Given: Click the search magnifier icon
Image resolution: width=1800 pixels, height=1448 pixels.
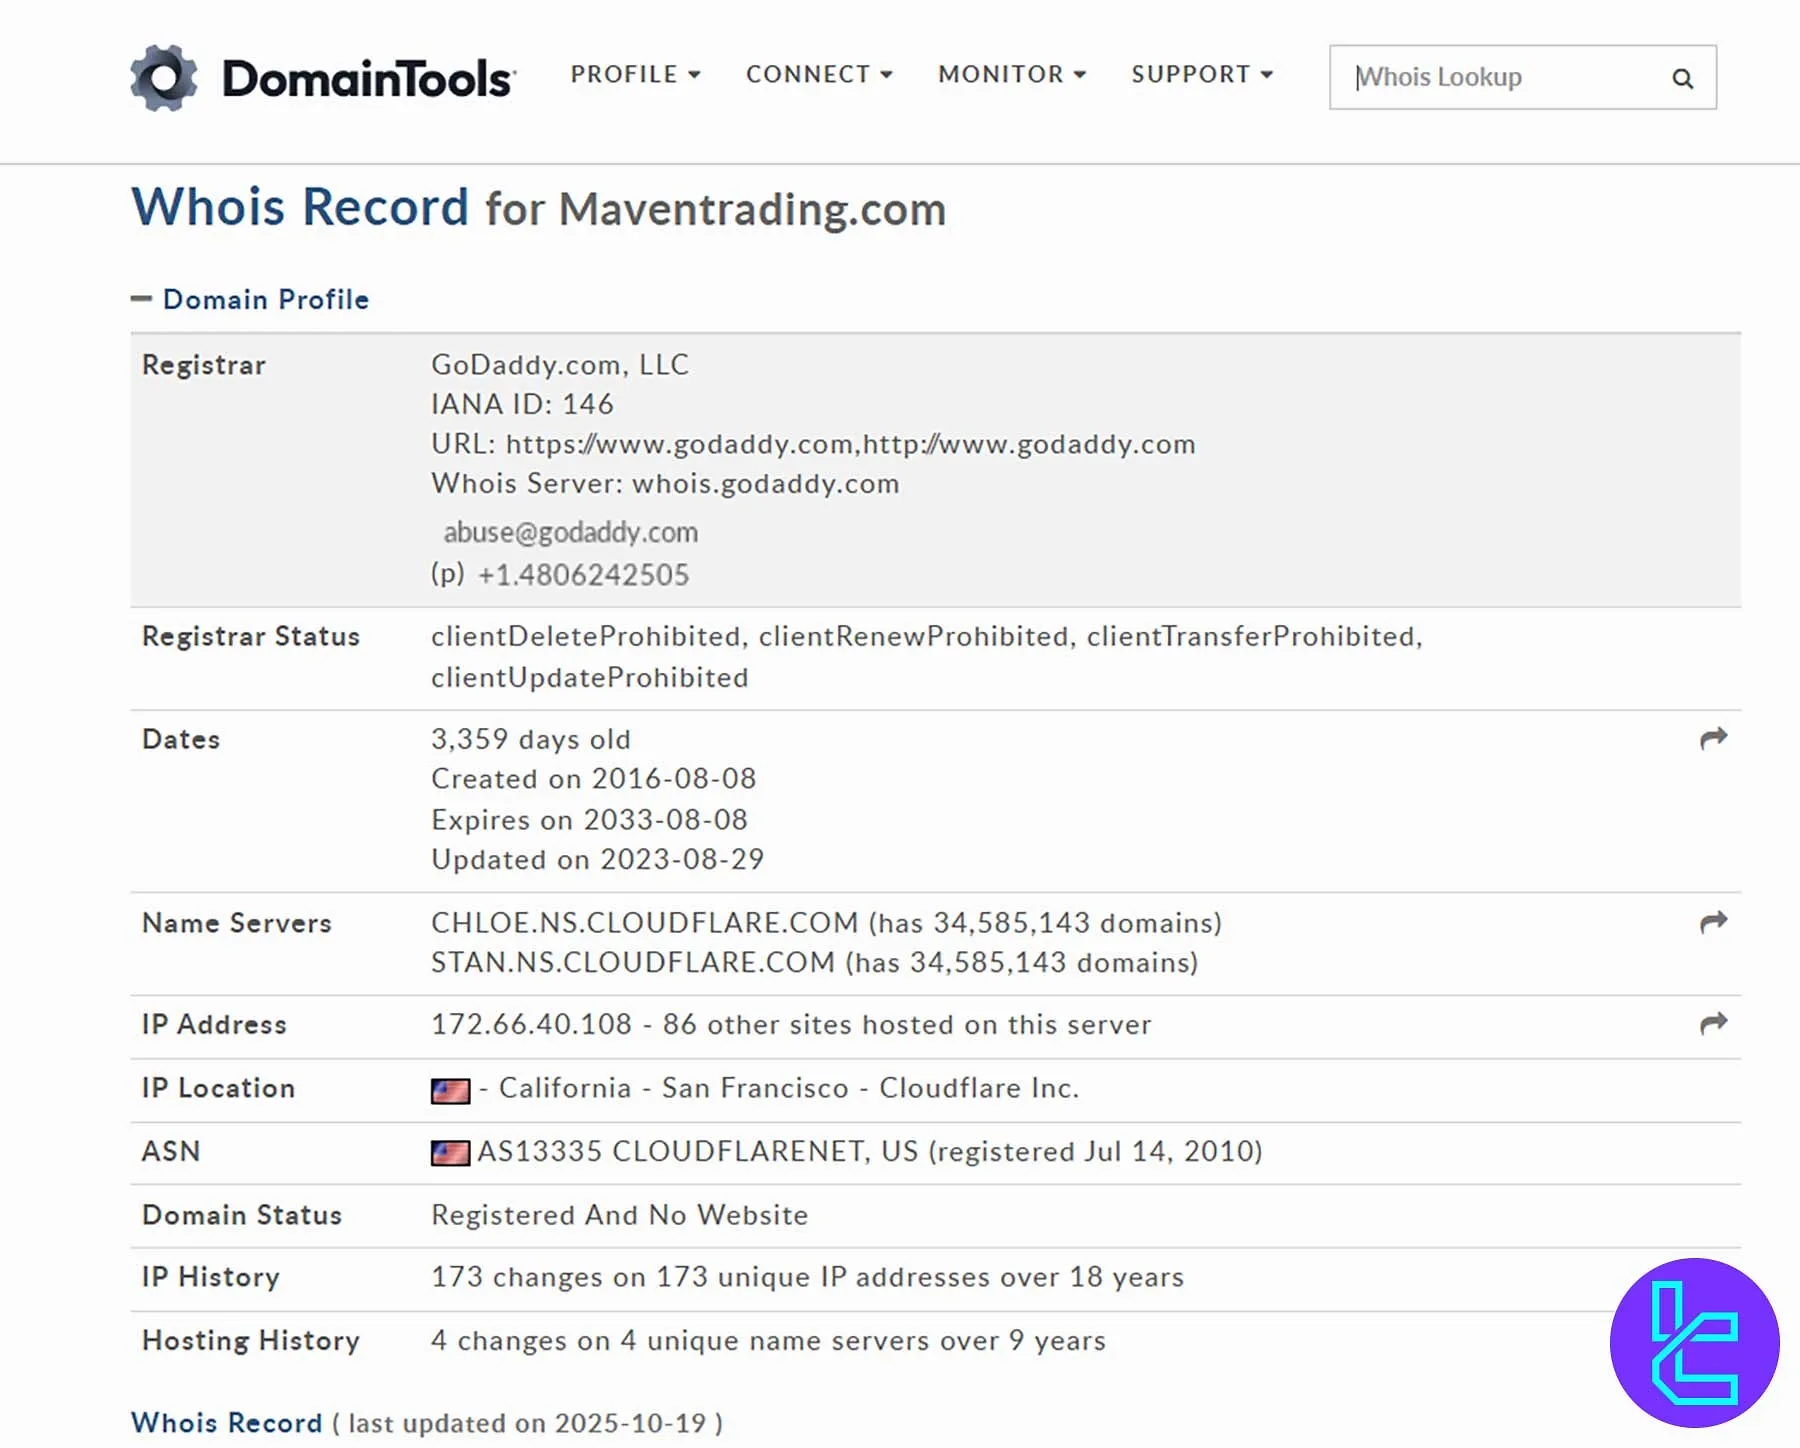Looking at the screenshot, I should coord(1682,77).
